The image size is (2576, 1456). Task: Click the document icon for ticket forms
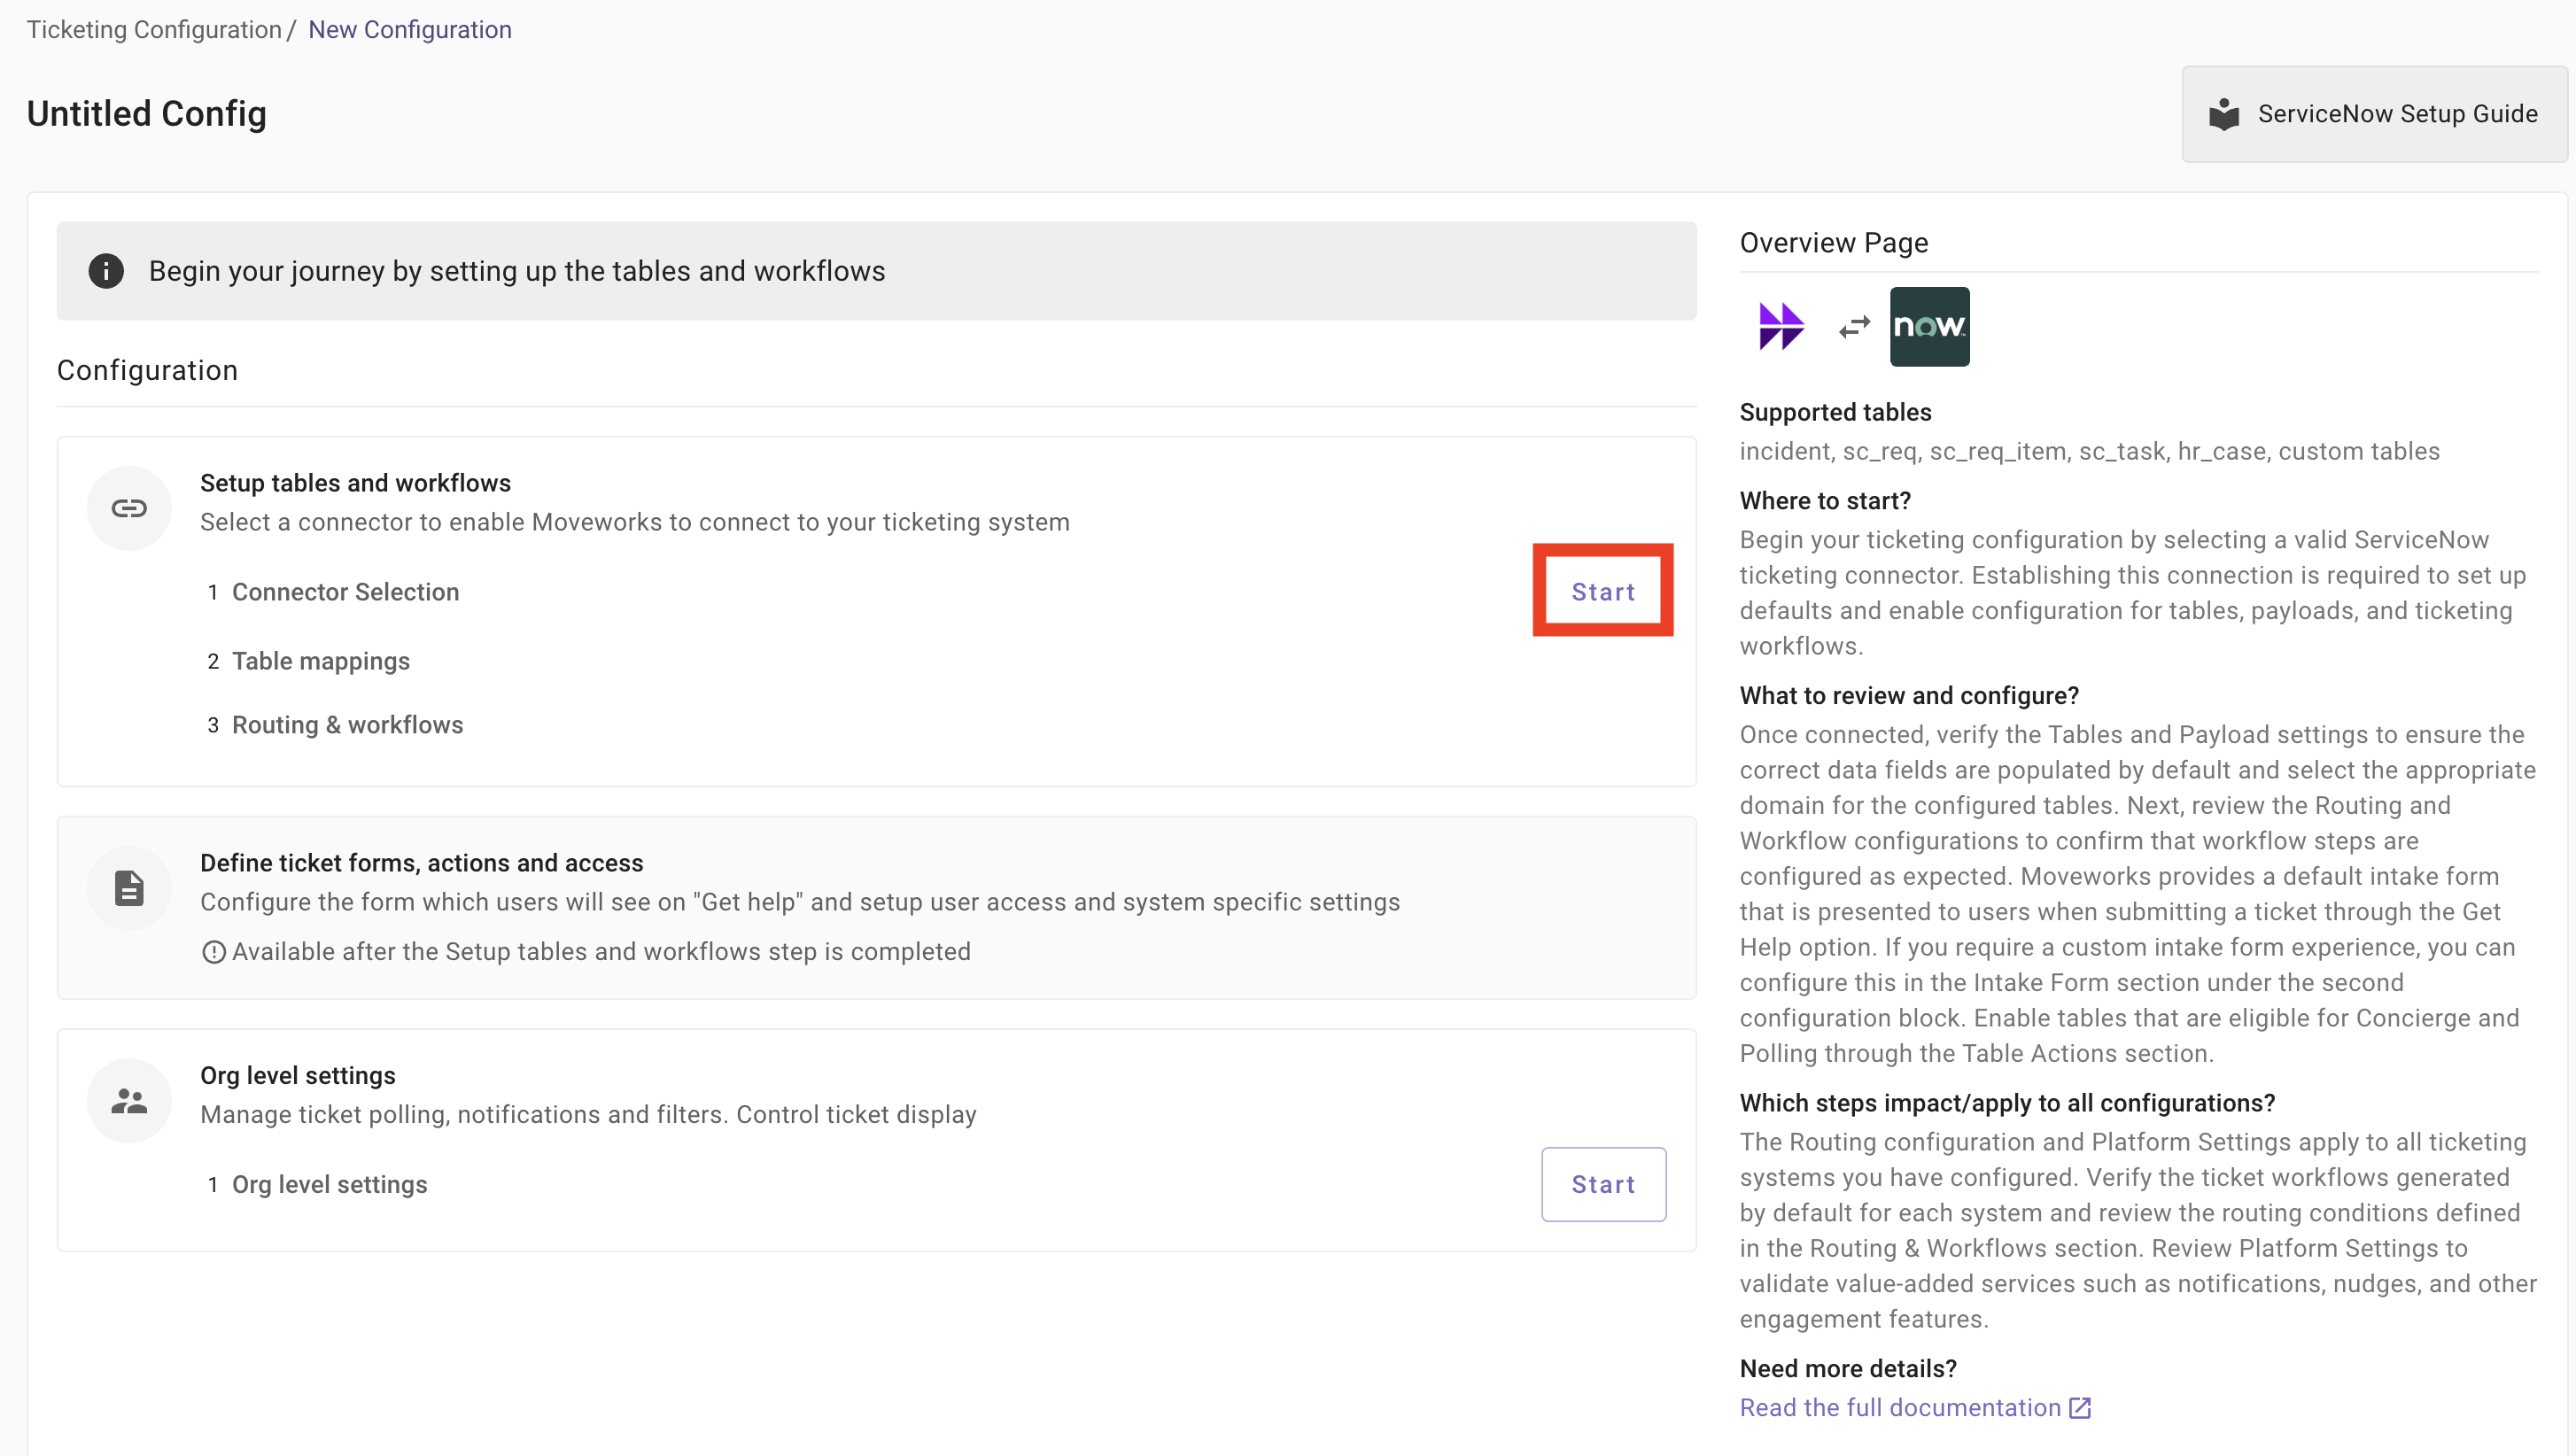click(129, 888)
